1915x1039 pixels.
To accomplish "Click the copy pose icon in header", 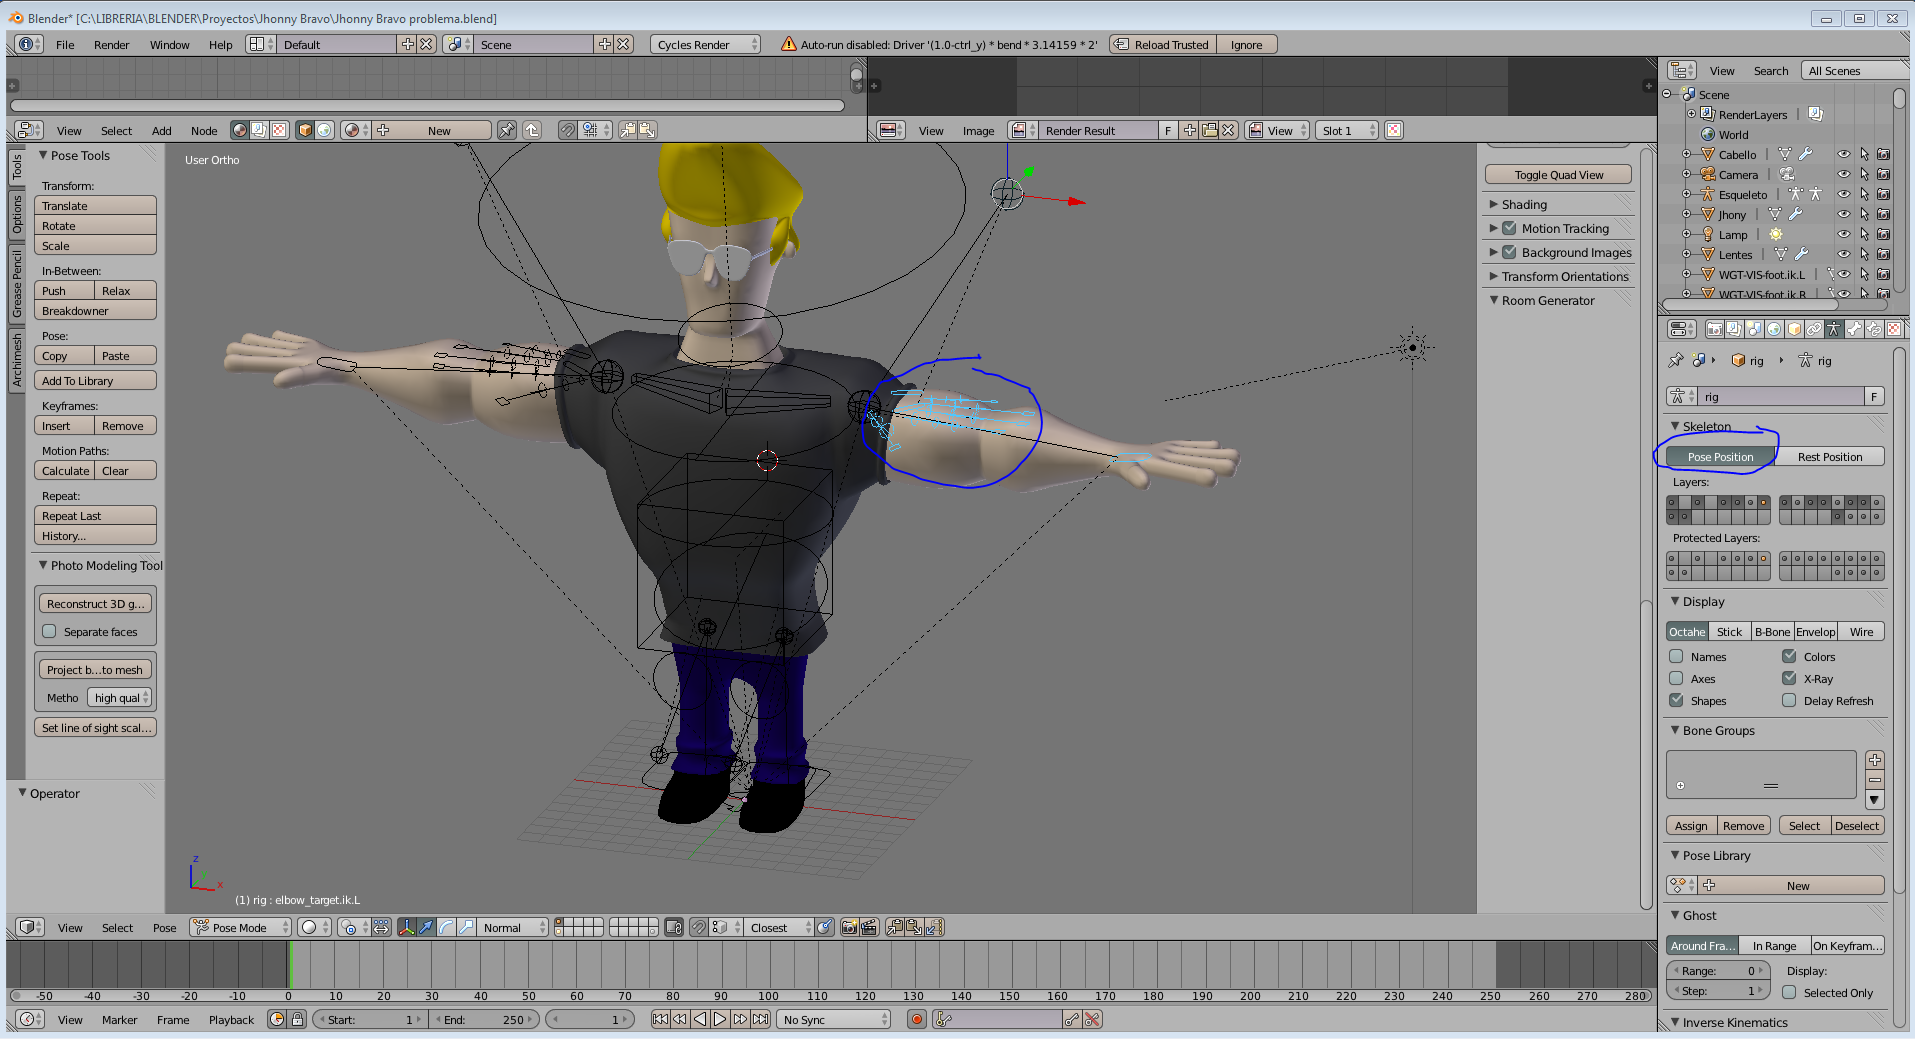I will point(895,927).
